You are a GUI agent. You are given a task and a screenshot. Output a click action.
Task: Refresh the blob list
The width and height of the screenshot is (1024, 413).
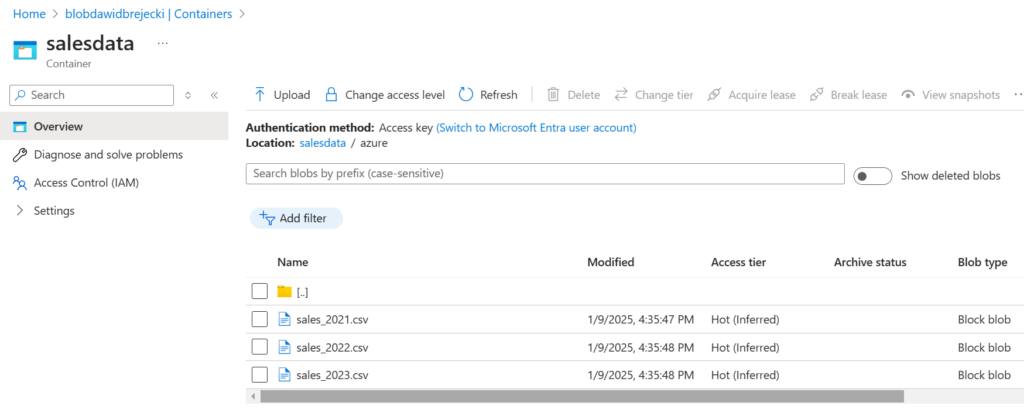tap(466, 95)
